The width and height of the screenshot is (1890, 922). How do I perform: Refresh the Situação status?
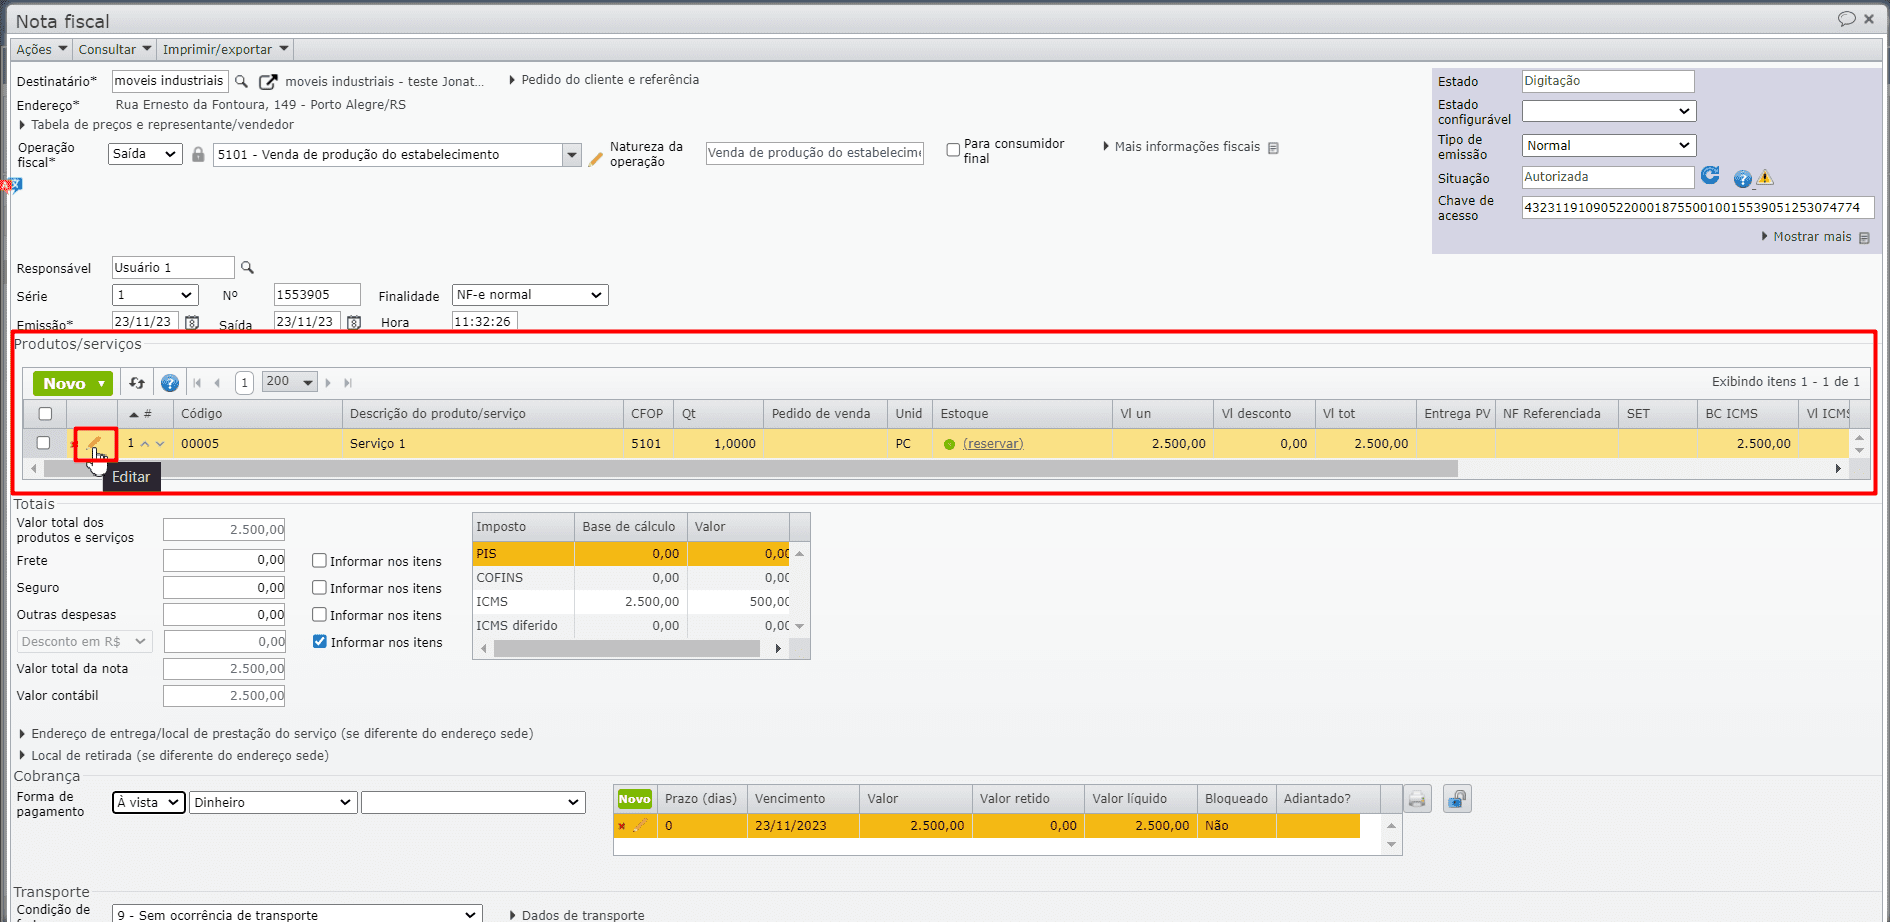tap(1711, 176)
